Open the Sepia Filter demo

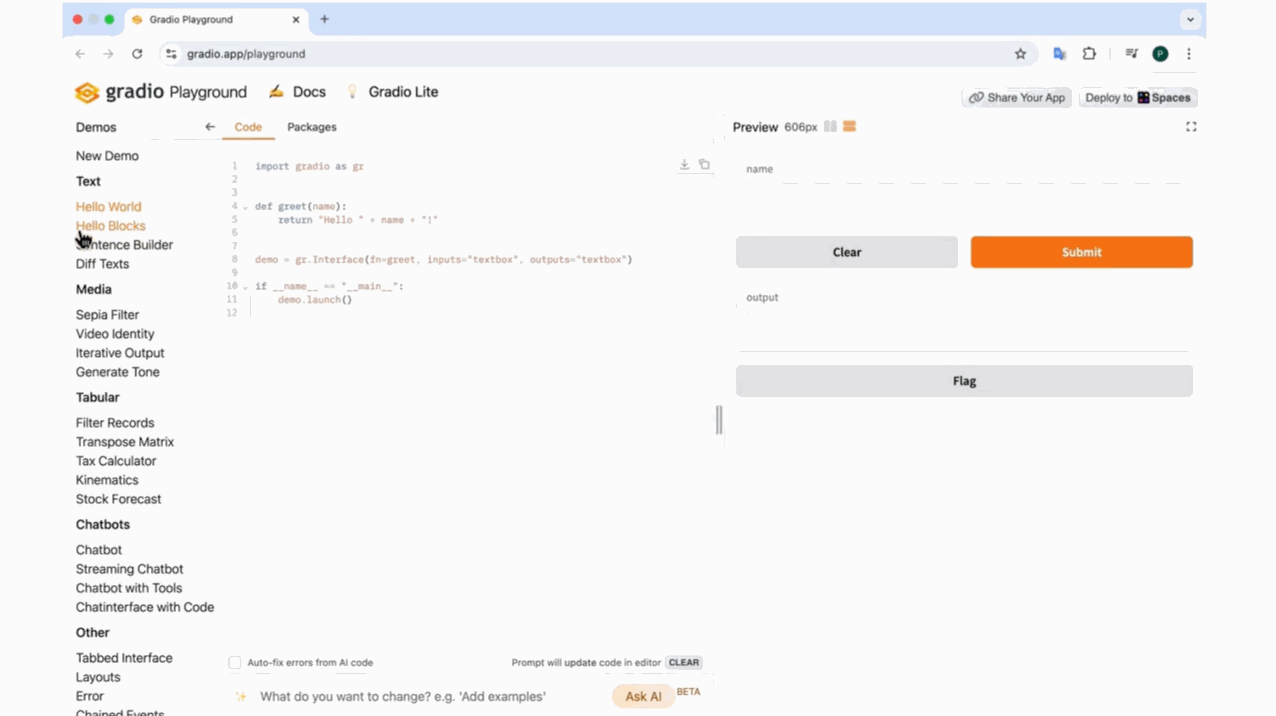click(x=107, y=315)
